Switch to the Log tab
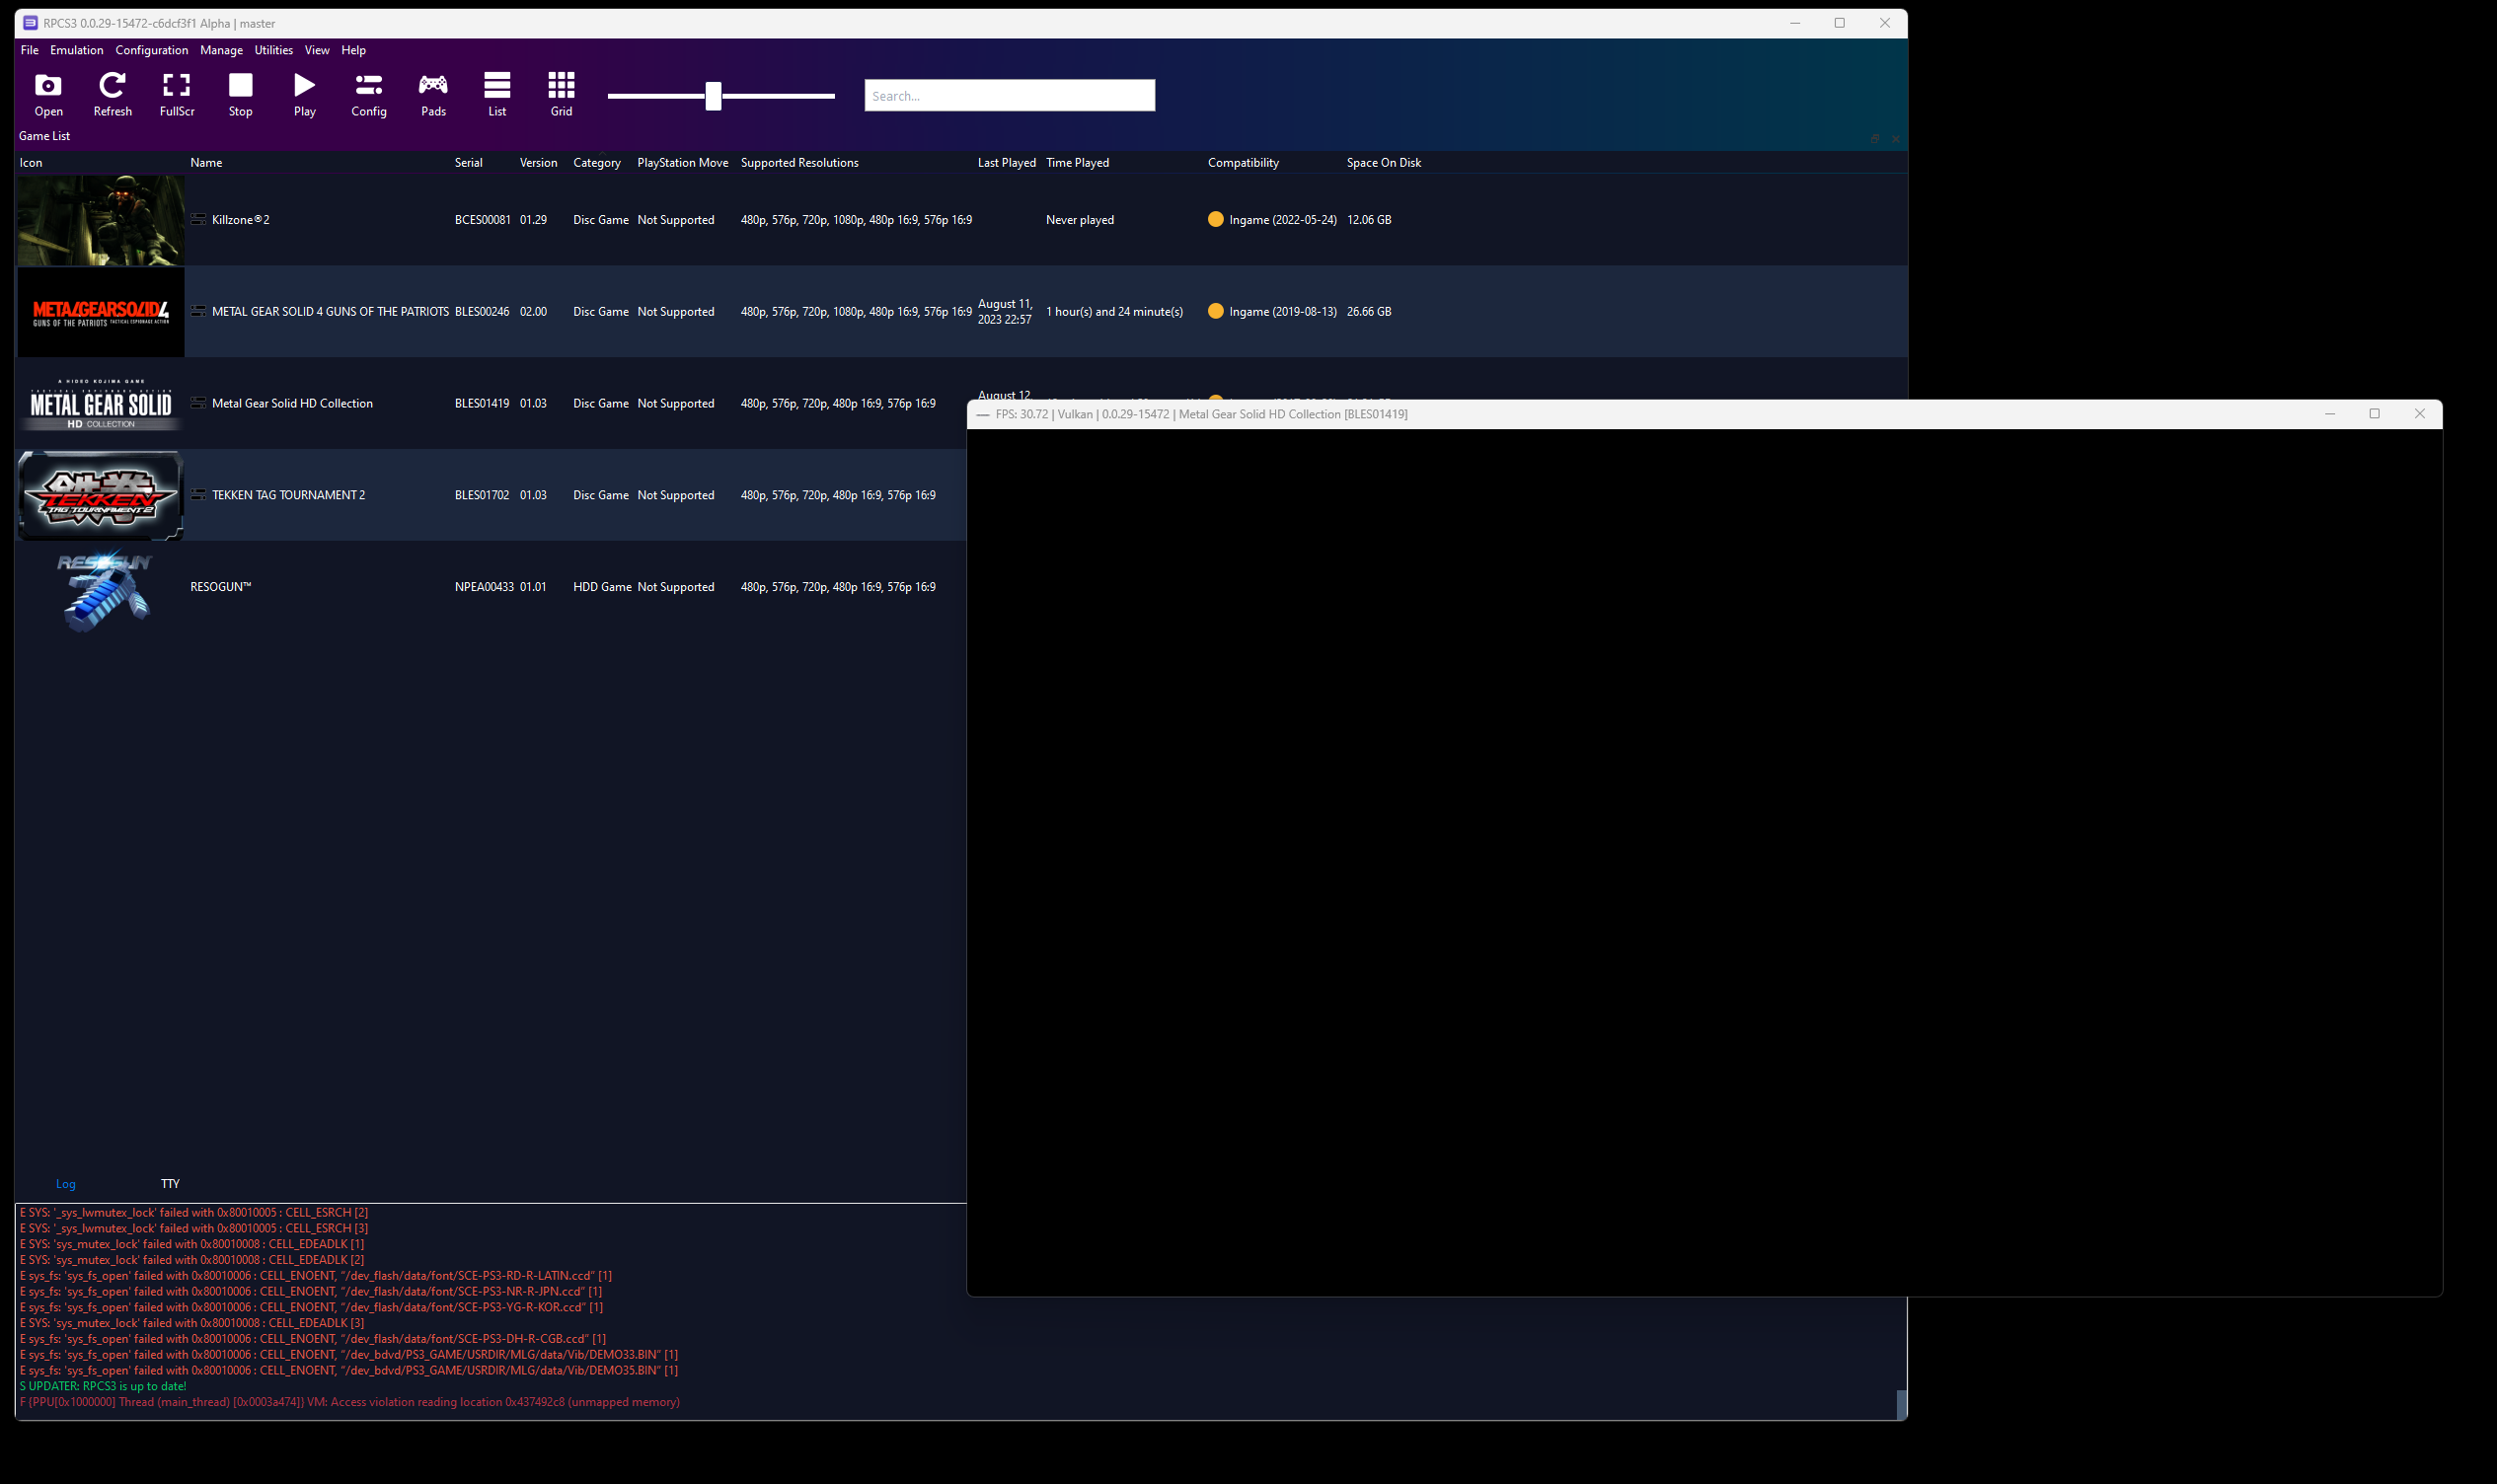Image resolution: width=2497 pixels, height=1484 pixels. pyautogui.click(x=66, y=1184)
